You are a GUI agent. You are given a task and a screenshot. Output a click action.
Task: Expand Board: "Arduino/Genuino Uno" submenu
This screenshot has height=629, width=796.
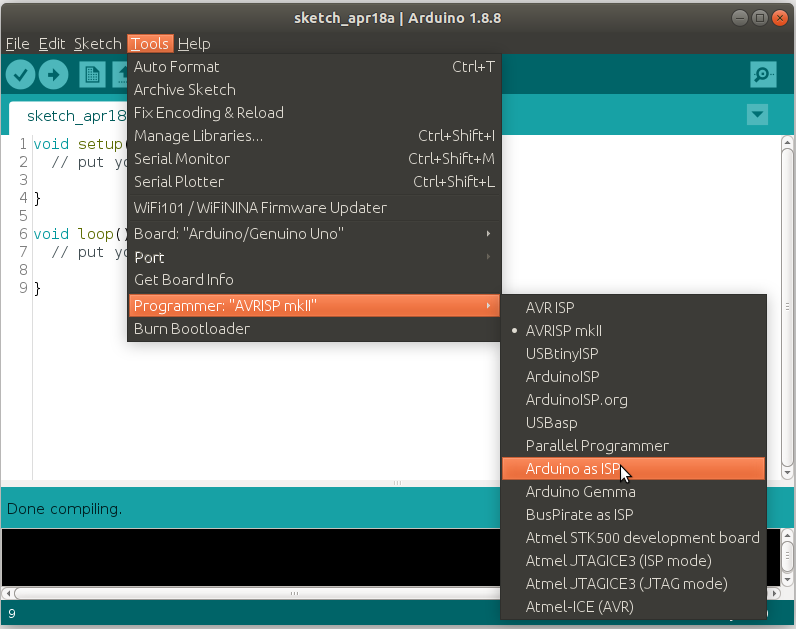(x=314, y=234)
